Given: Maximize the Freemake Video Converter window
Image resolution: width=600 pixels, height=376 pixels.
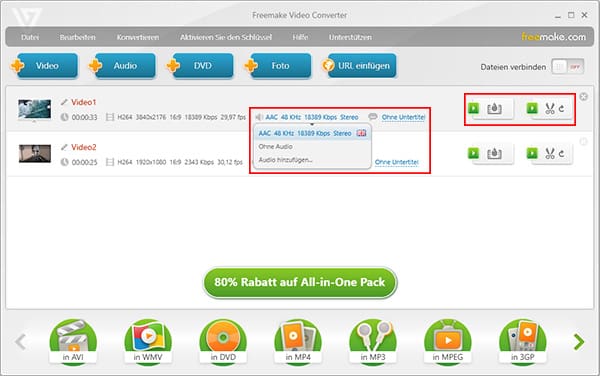Looking at the screenshot, I should (571, 15).
